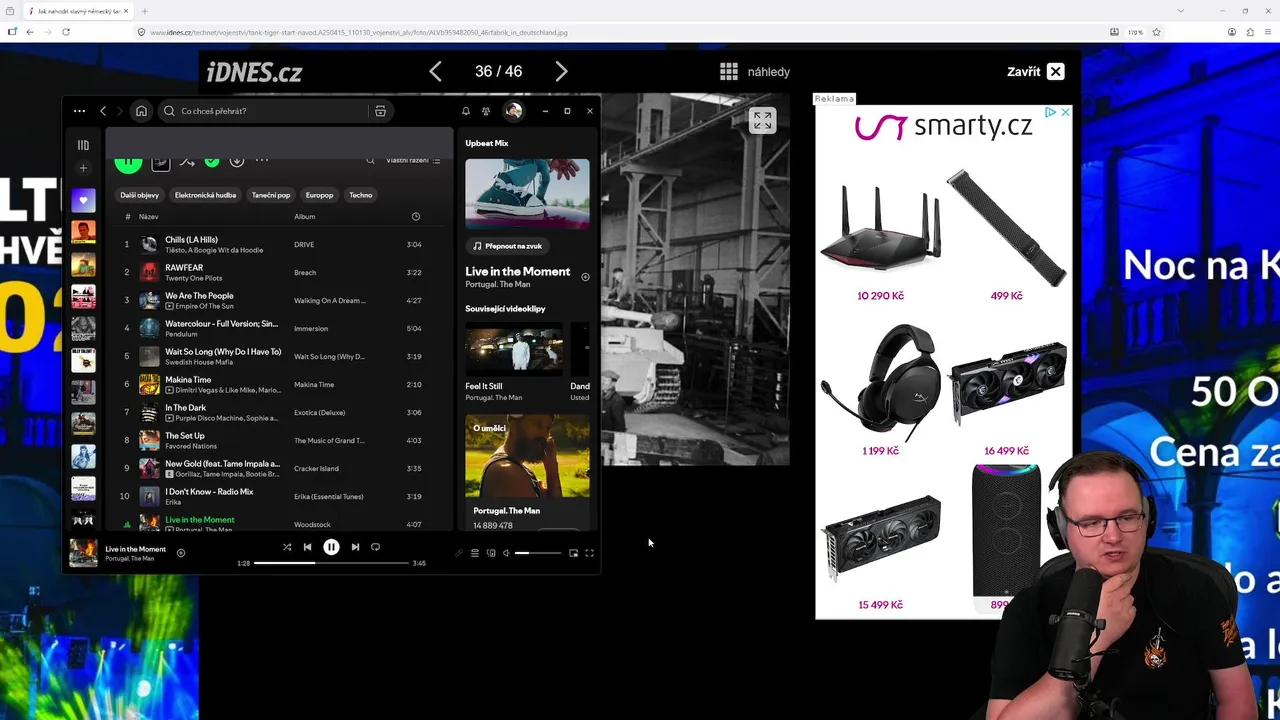The height and width of the screenshot is (720, 1280).
Task: Toggle shuffle in the player bar
Action: tap(287, 547)
